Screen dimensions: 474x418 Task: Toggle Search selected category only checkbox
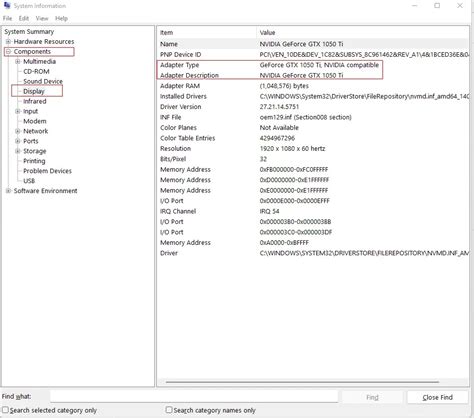tap(6, 410)
